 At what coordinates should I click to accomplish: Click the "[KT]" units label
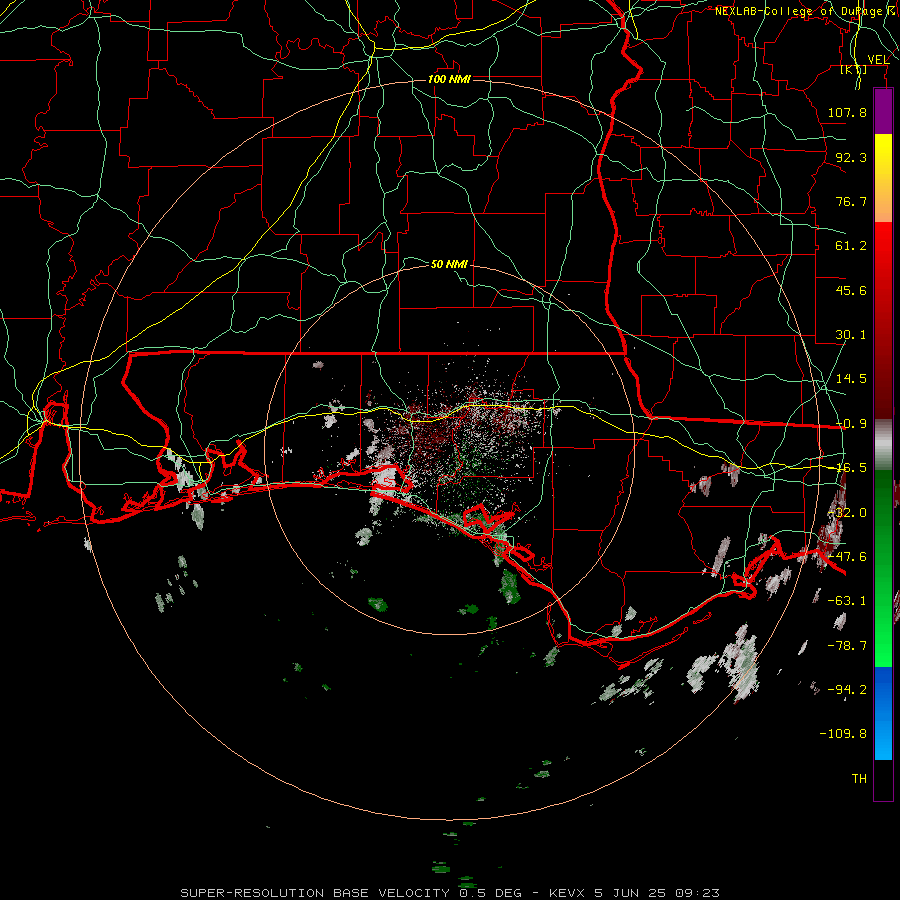[854, 69]
